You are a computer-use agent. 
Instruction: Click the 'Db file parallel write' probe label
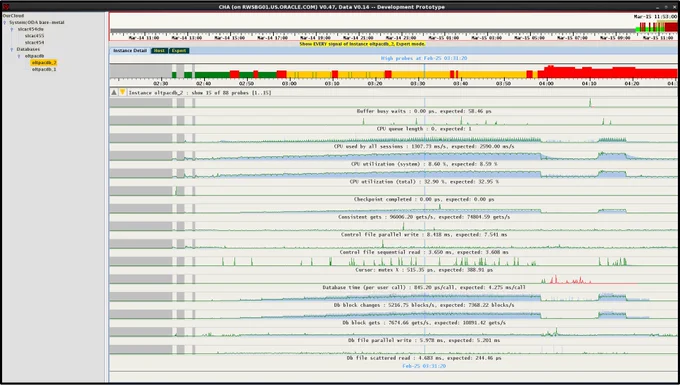coord(424,340)
